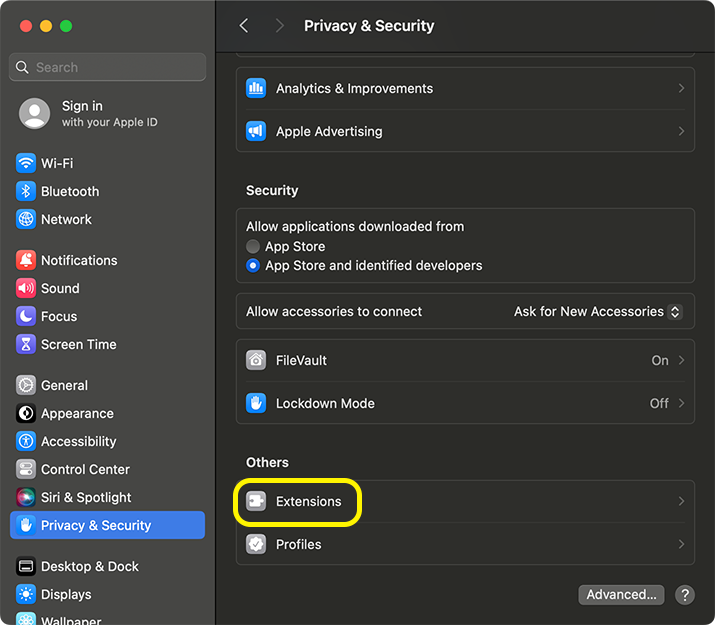This screenshot has height=625, width=715.
Task: Expand Analytics & Improvements chevron
Action: coord(681,88)
